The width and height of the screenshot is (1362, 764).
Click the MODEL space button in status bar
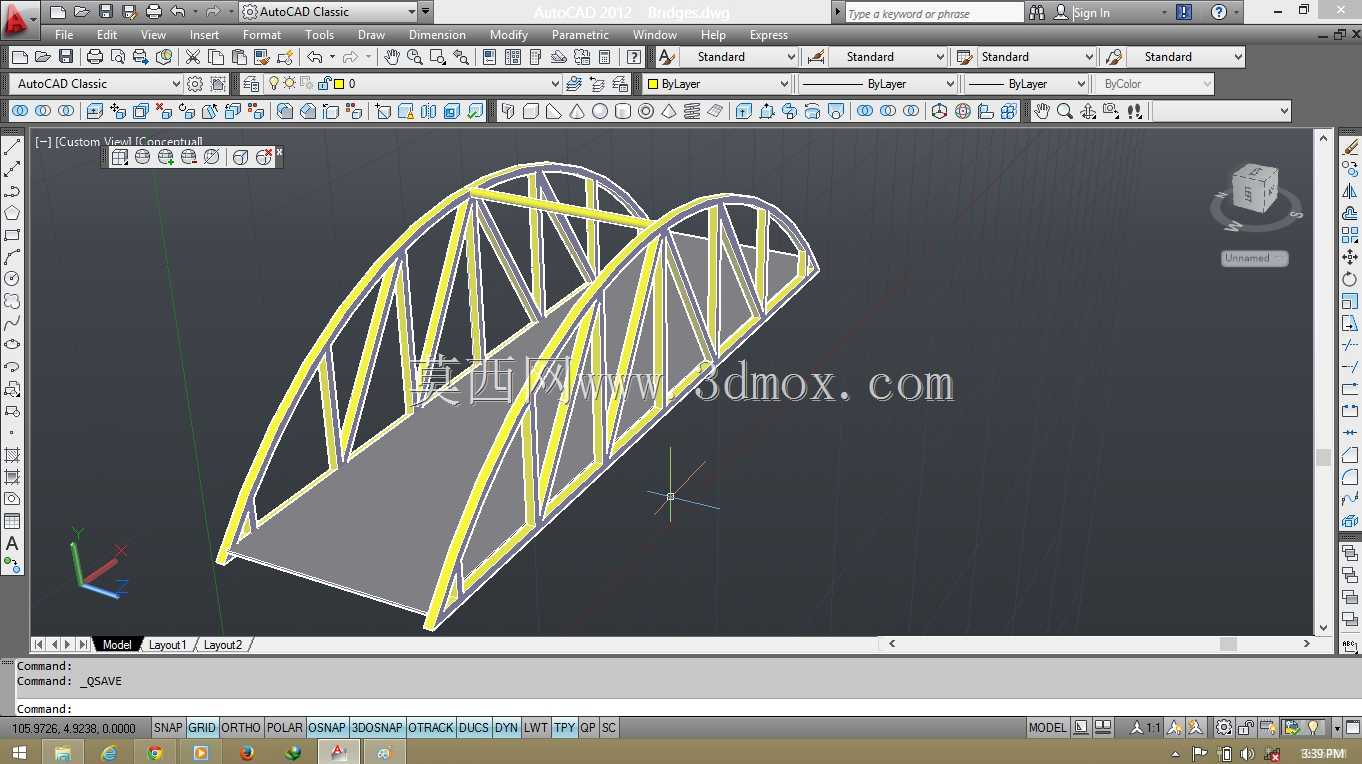tap(1048, 728)
